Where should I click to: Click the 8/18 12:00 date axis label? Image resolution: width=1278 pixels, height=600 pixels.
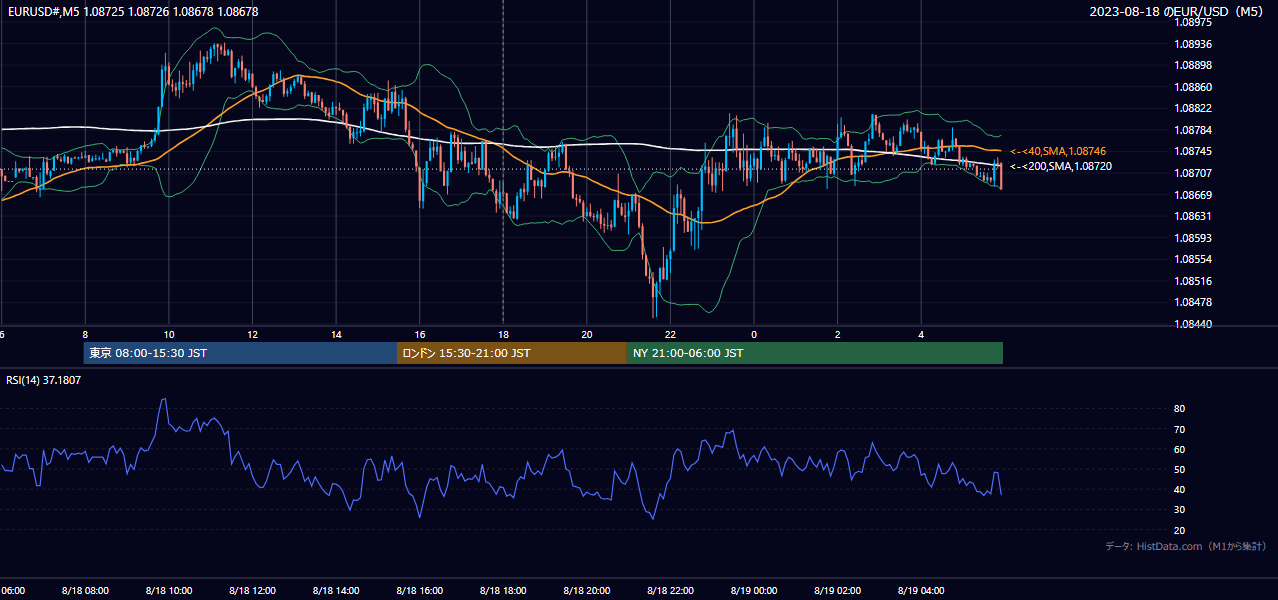click(x=252, y=590)
